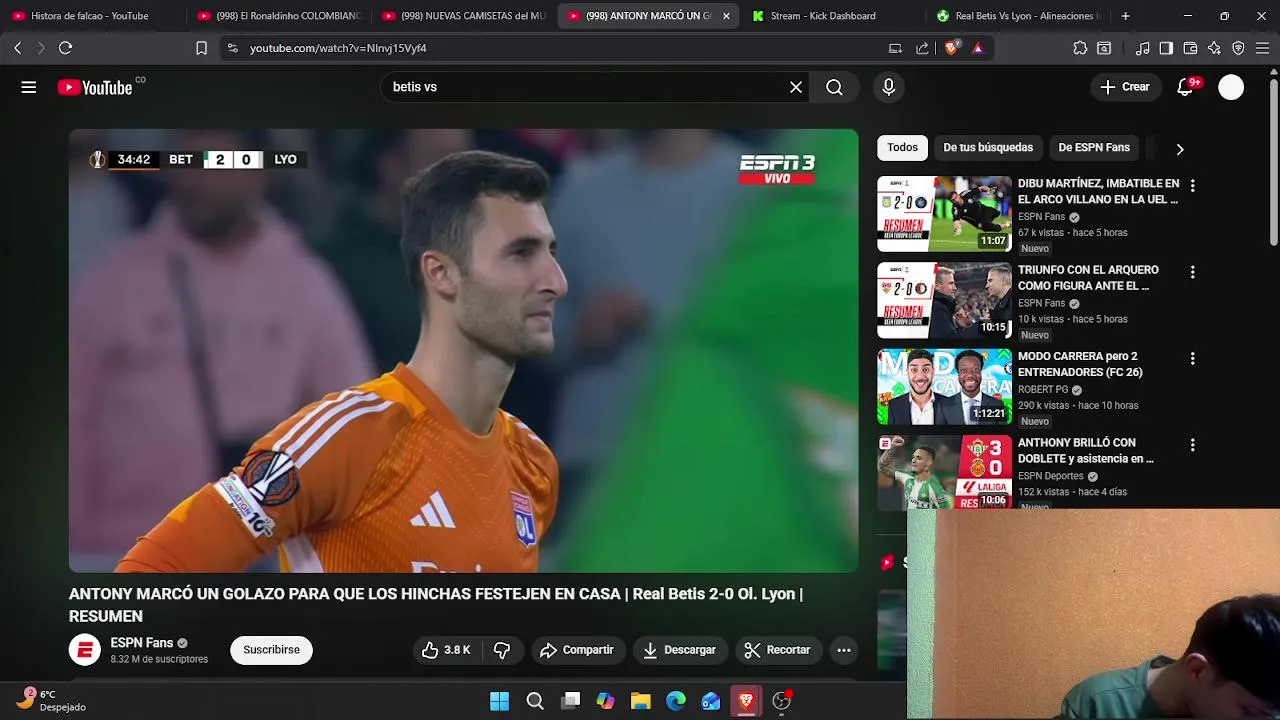Open 'ANTHONY BRILLÓ CON DOBLETE' thumbnail
Screen dimensions: 1280x720
point(944,472)
